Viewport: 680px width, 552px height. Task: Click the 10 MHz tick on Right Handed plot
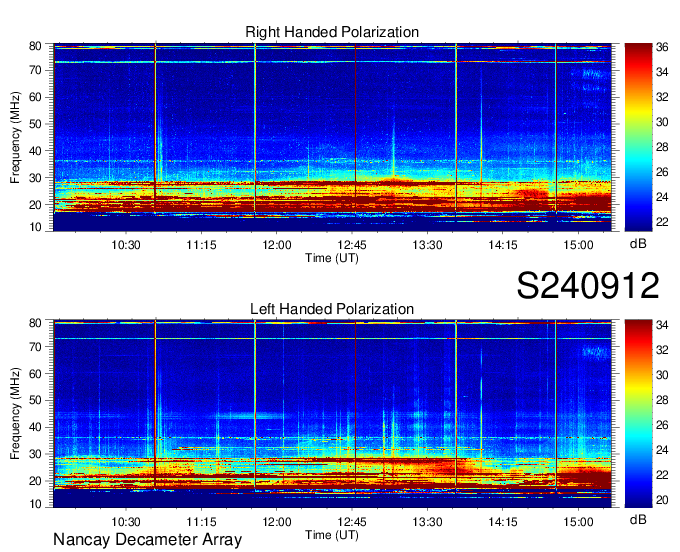point(35,227)
